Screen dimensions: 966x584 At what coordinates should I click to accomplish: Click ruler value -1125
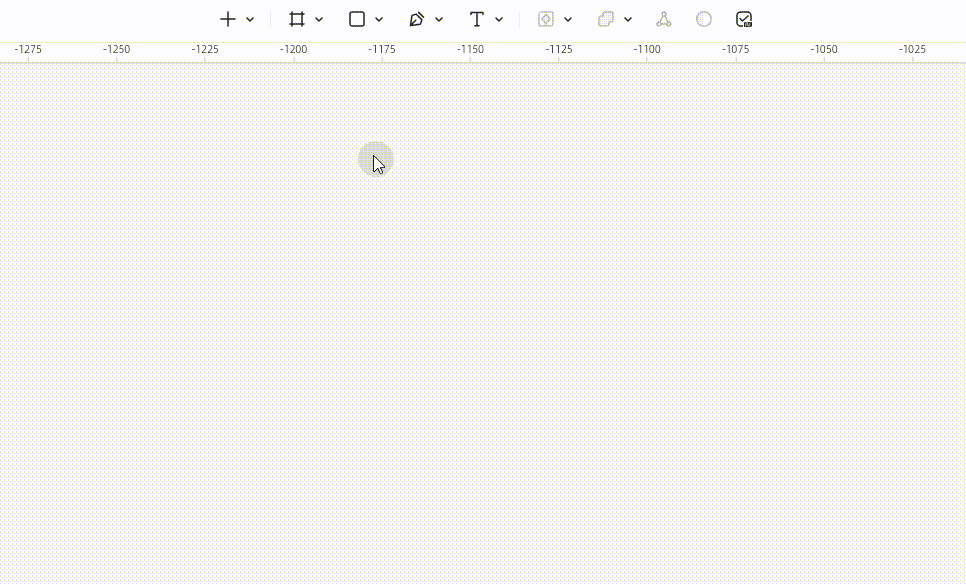pos(558,49)
